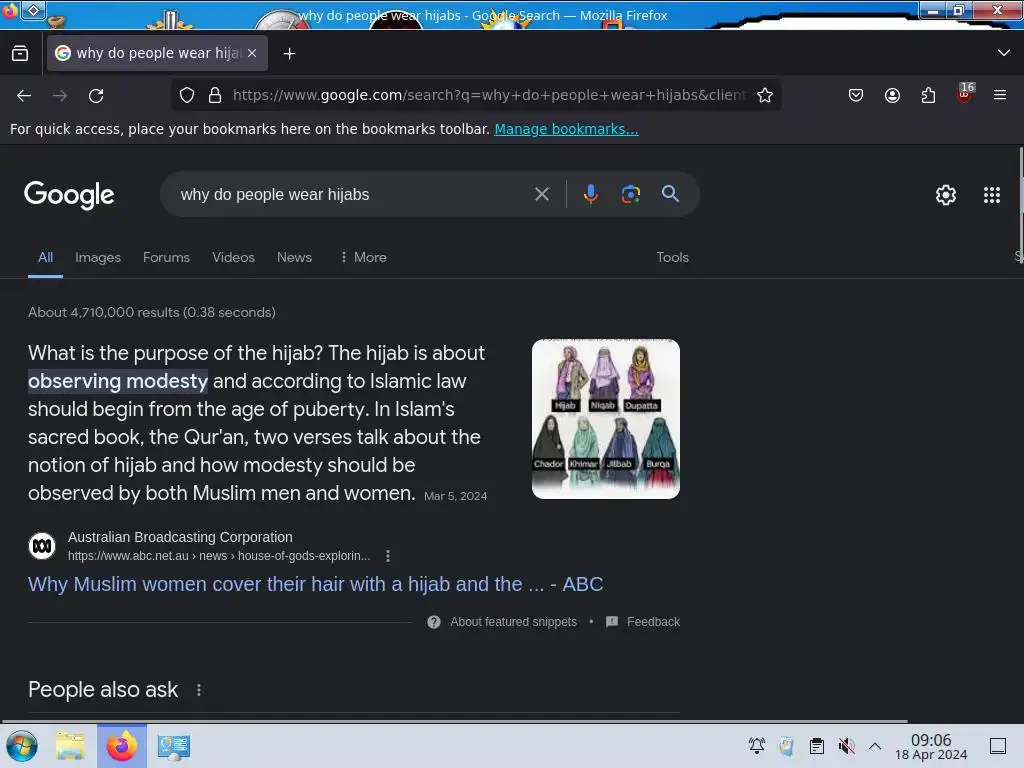Open Firefox account icon
The width and height of the screenshot is (1024, 768).
tap(892, 95)
